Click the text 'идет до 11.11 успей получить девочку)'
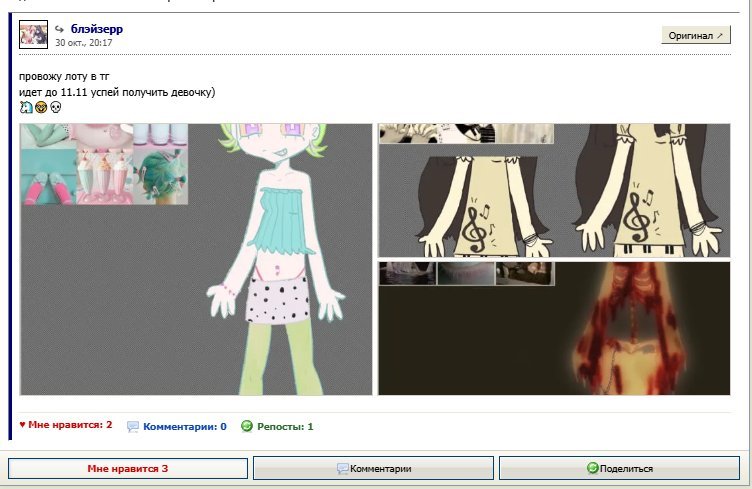The height and width of the screenshot is (489, 752). pyautogui.click(x=117, y=92)
